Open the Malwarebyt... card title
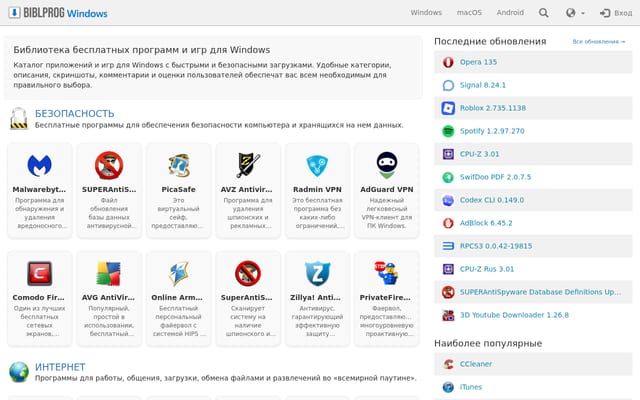This screenshot has width=640, height=400. coord(39,189)
